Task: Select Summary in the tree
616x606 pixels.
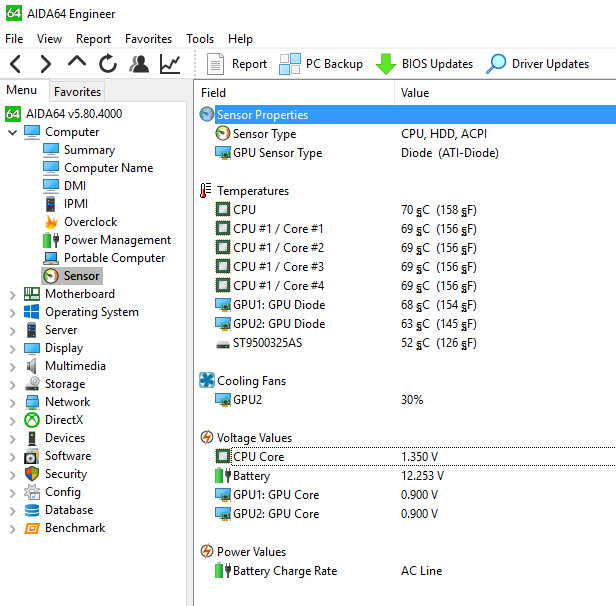Action: point(90,150)
